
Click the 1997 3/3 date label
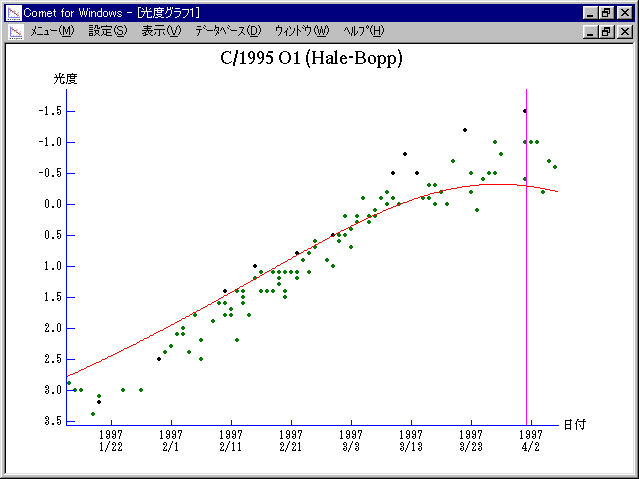351,441
